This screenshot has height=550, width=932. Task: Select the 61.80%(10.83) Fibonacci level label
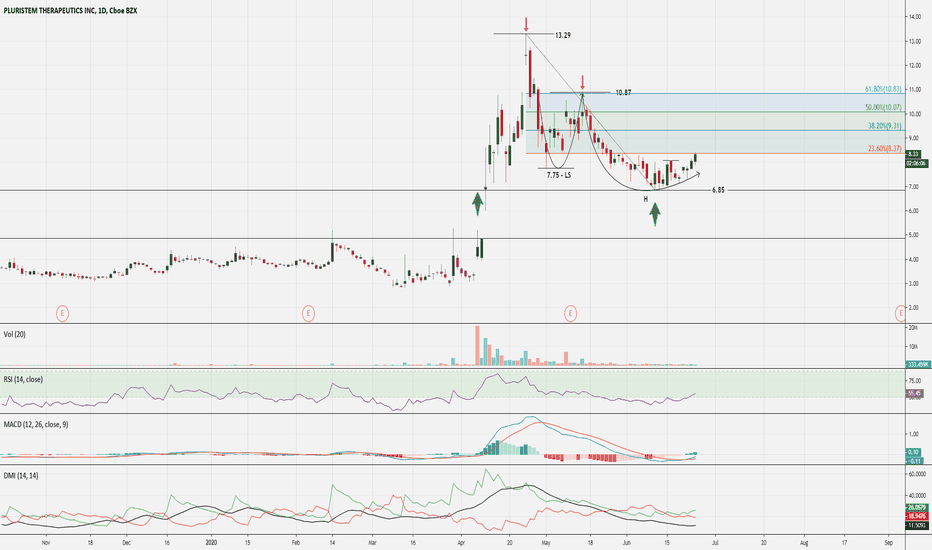pos(883,89)
